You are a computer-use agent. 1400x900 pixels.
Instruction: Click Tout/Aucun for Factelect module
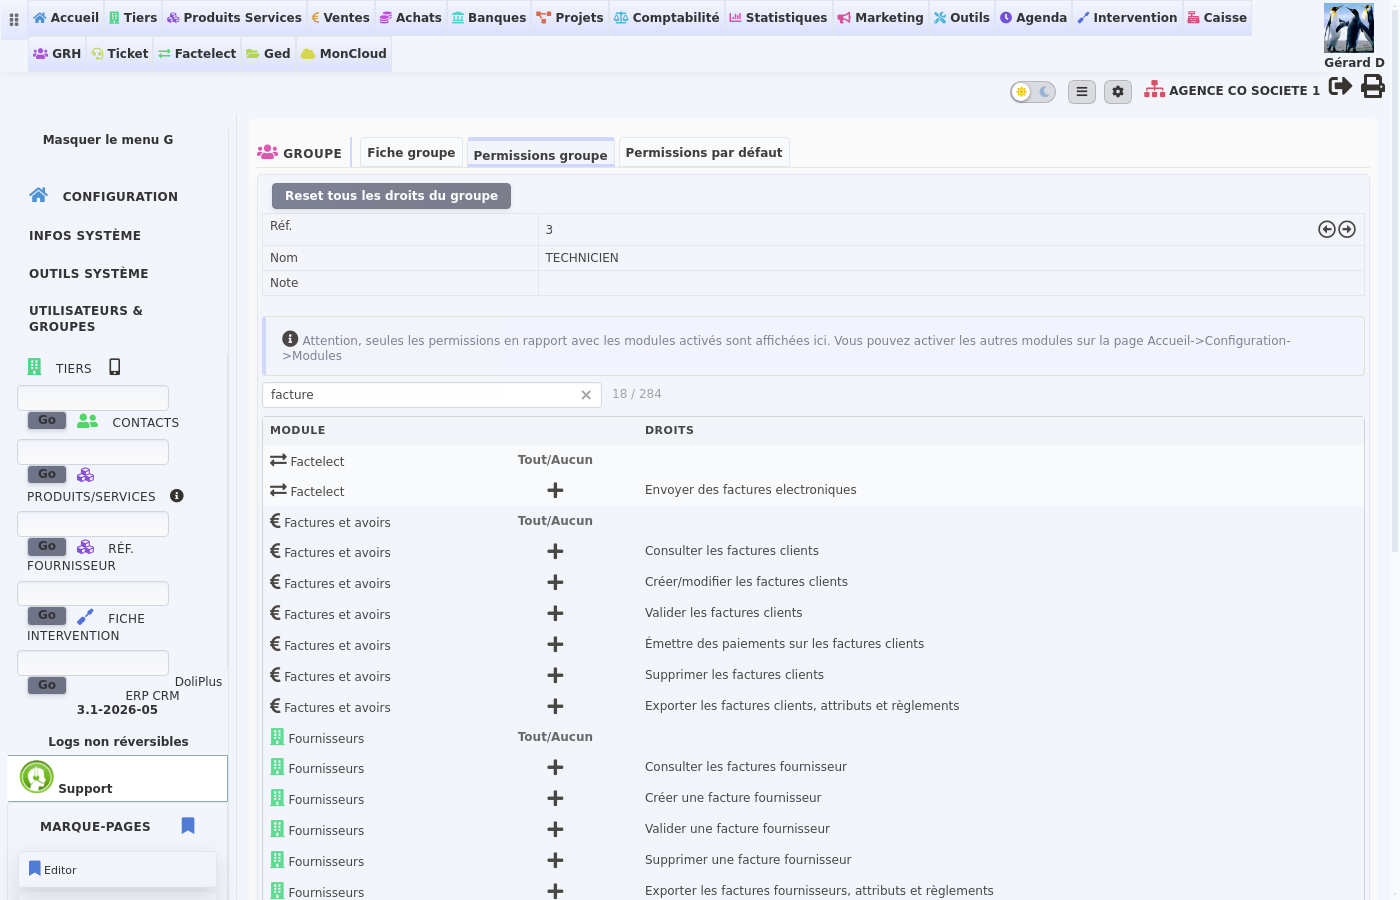point(555,460)
